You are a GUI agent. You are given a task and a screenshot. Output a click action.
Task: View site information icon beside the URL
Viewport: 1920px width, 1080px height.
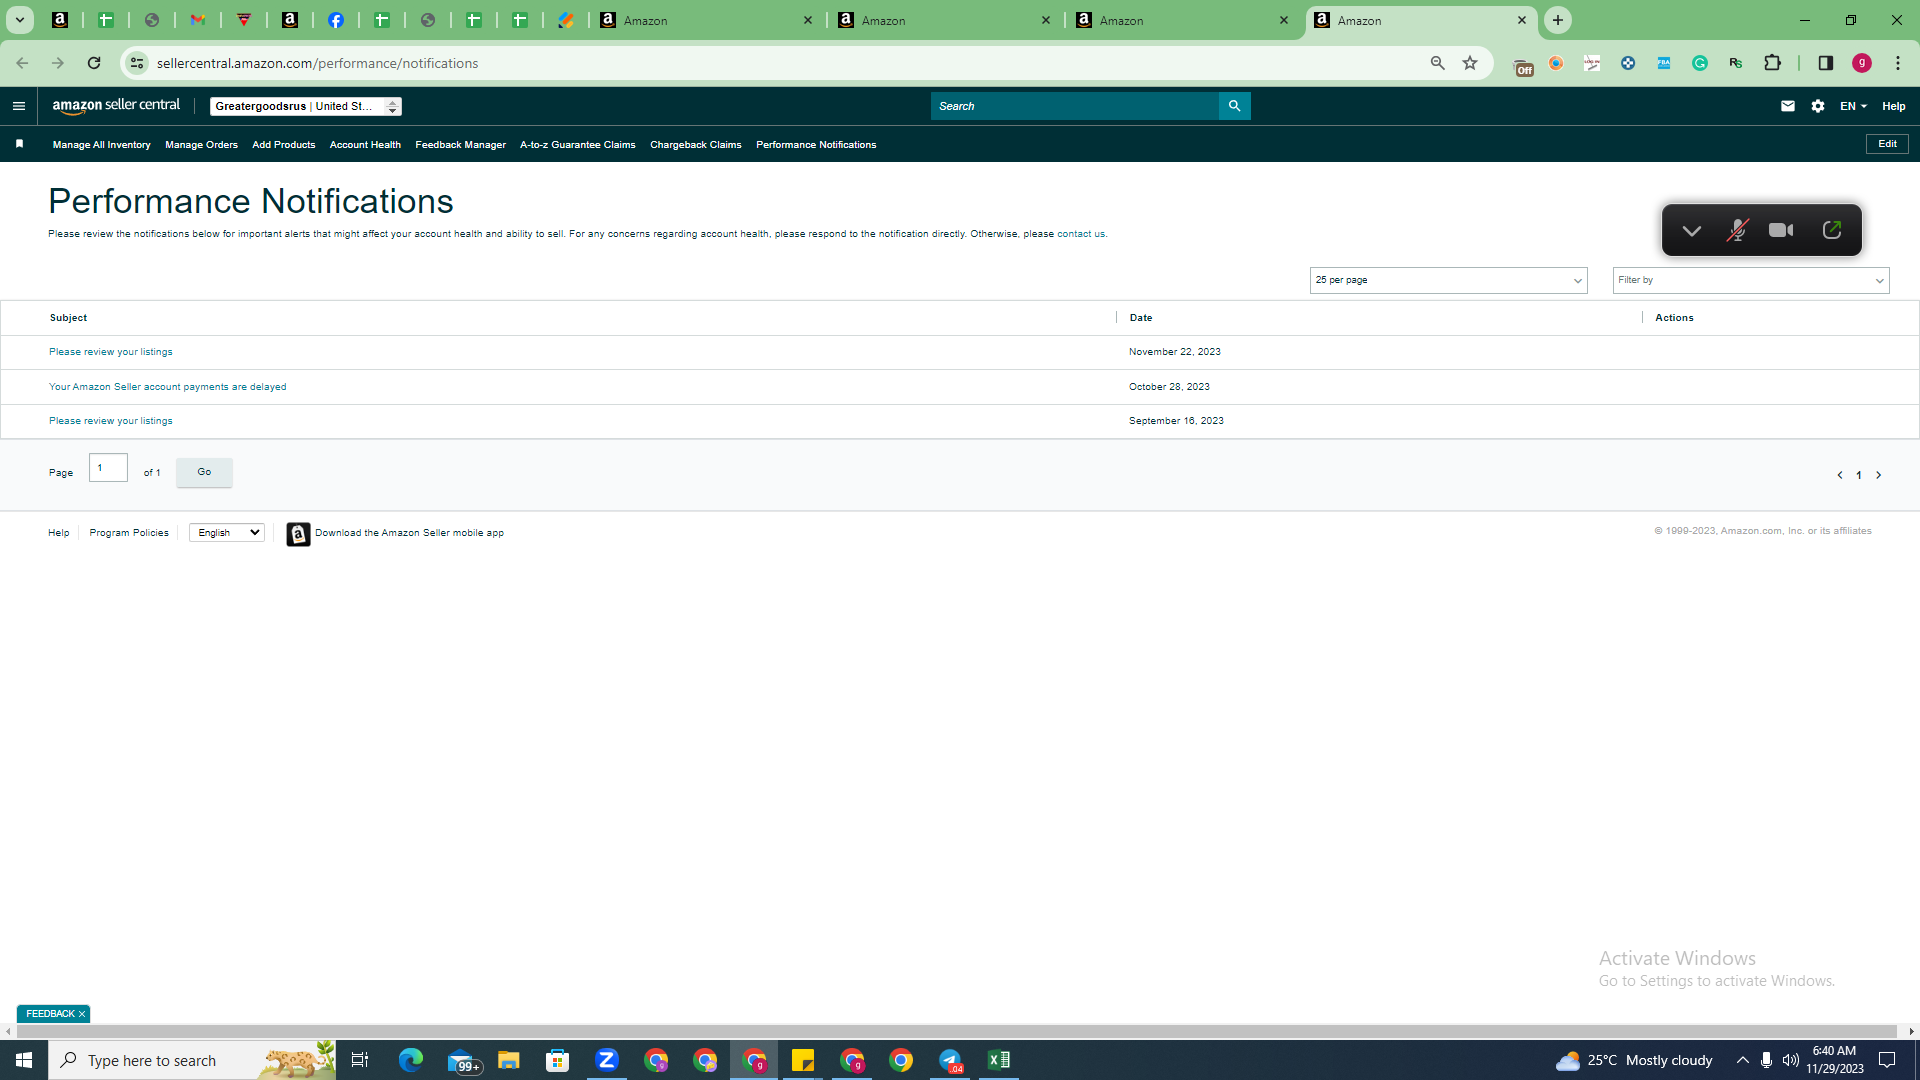(x=137, y=63)
